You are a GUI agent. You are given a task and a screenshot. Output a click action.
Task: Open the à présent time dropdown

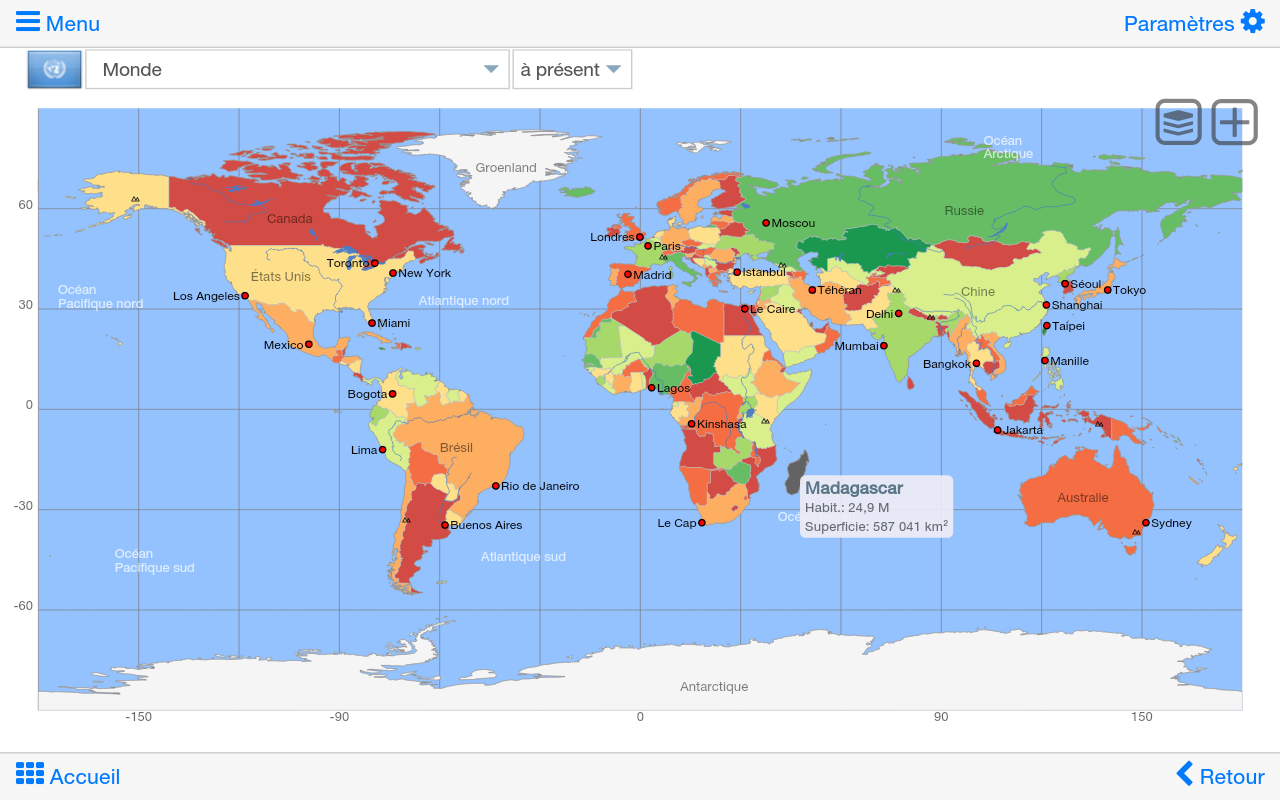572,69
